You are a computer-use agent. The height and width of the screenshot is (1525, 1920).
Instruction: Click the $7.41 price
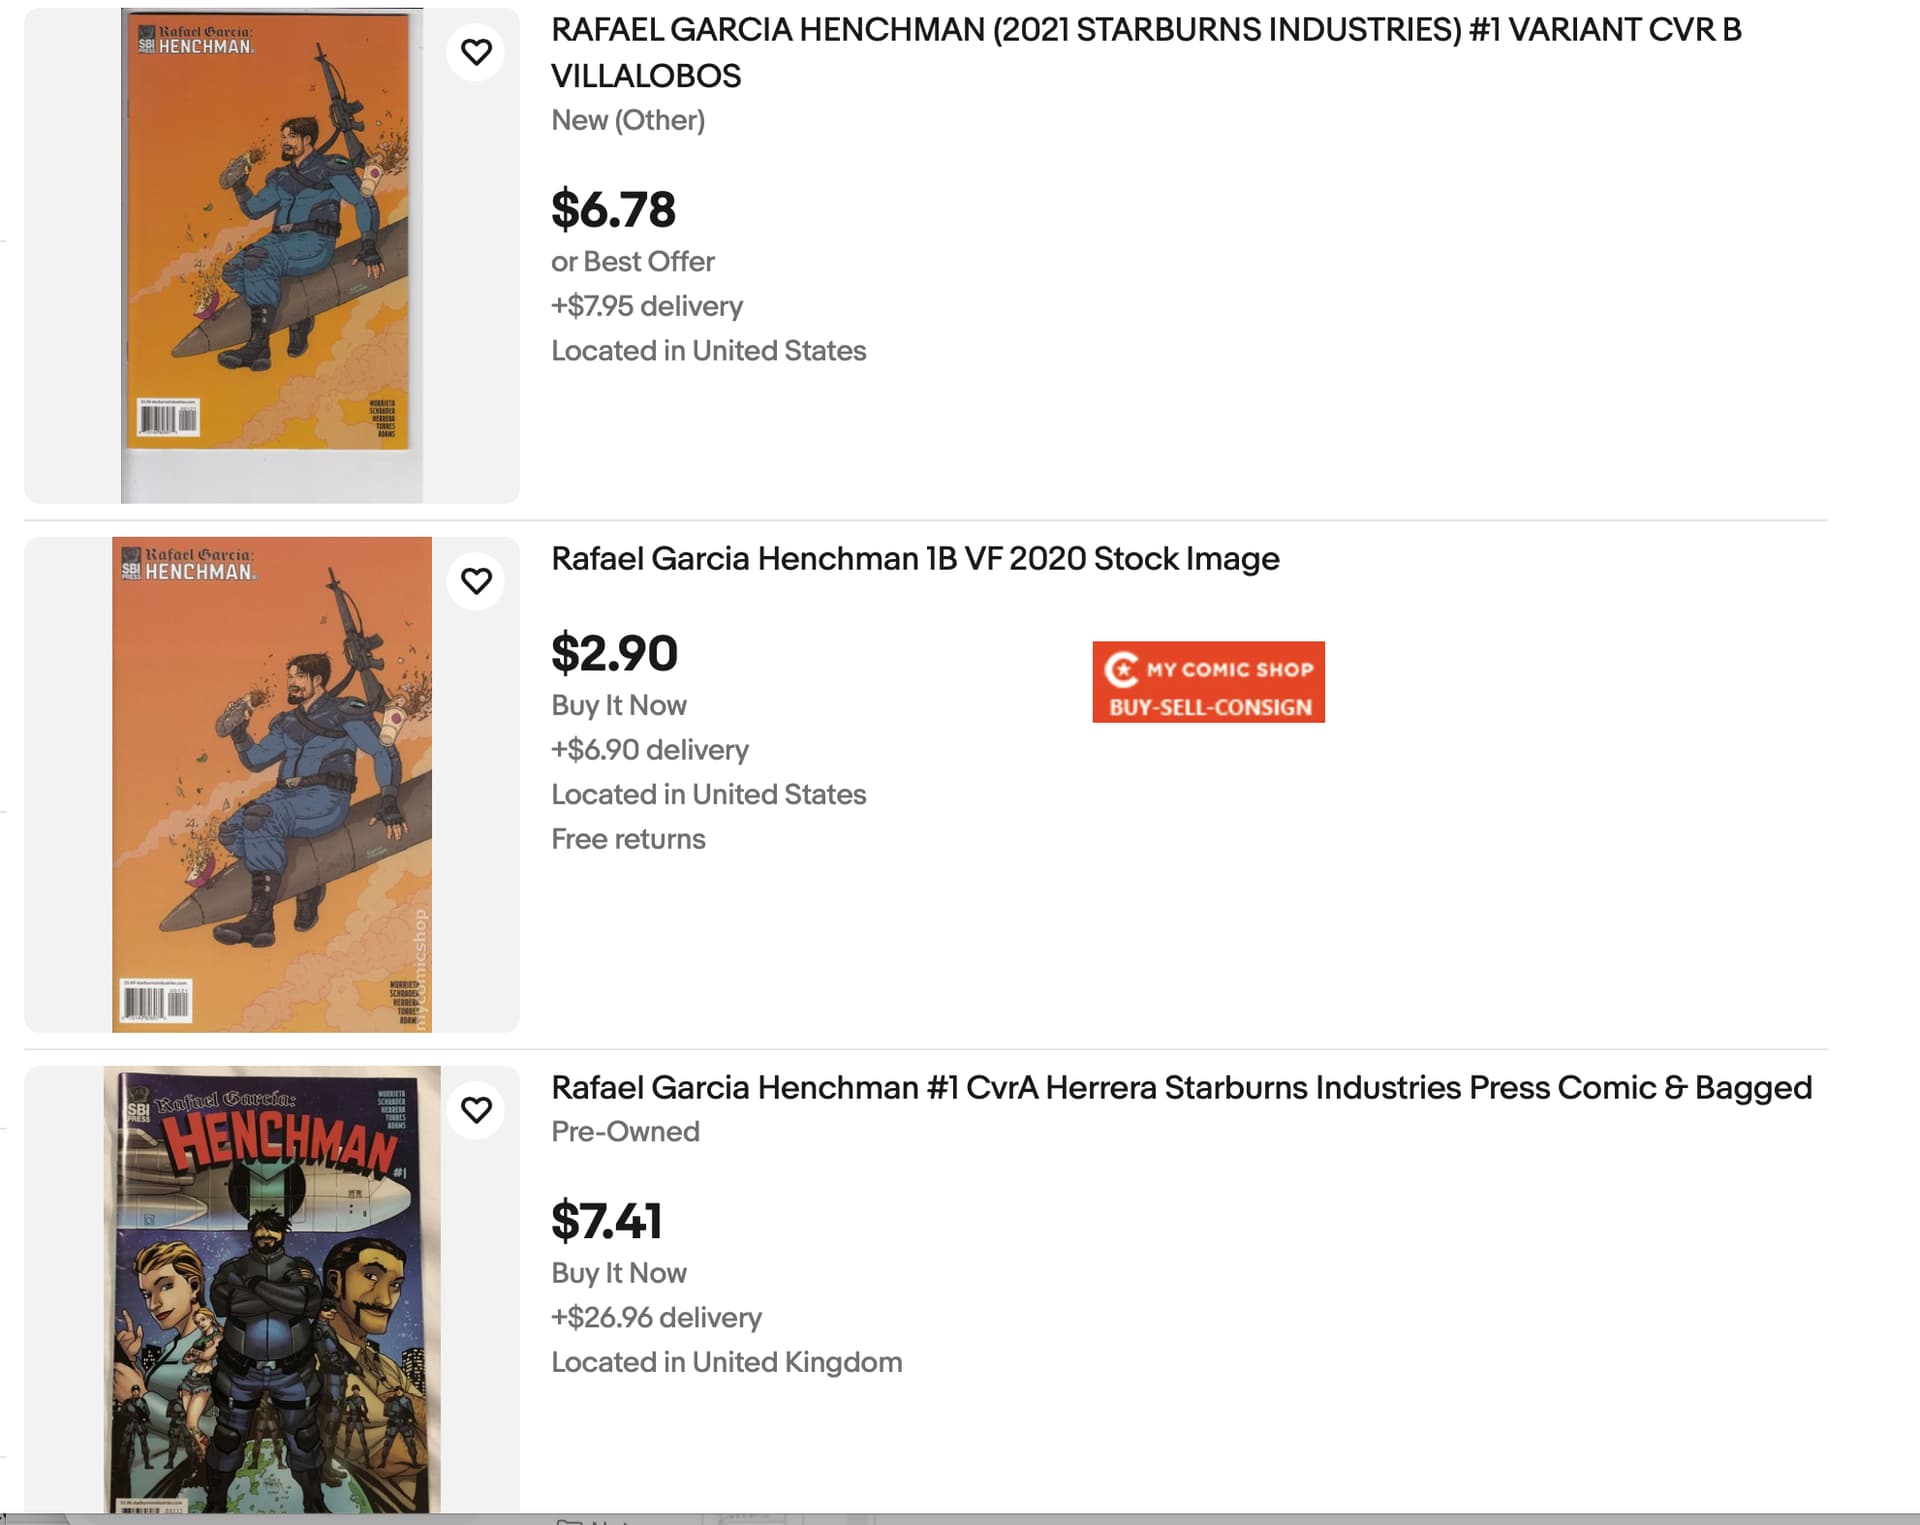(606, 1221)
